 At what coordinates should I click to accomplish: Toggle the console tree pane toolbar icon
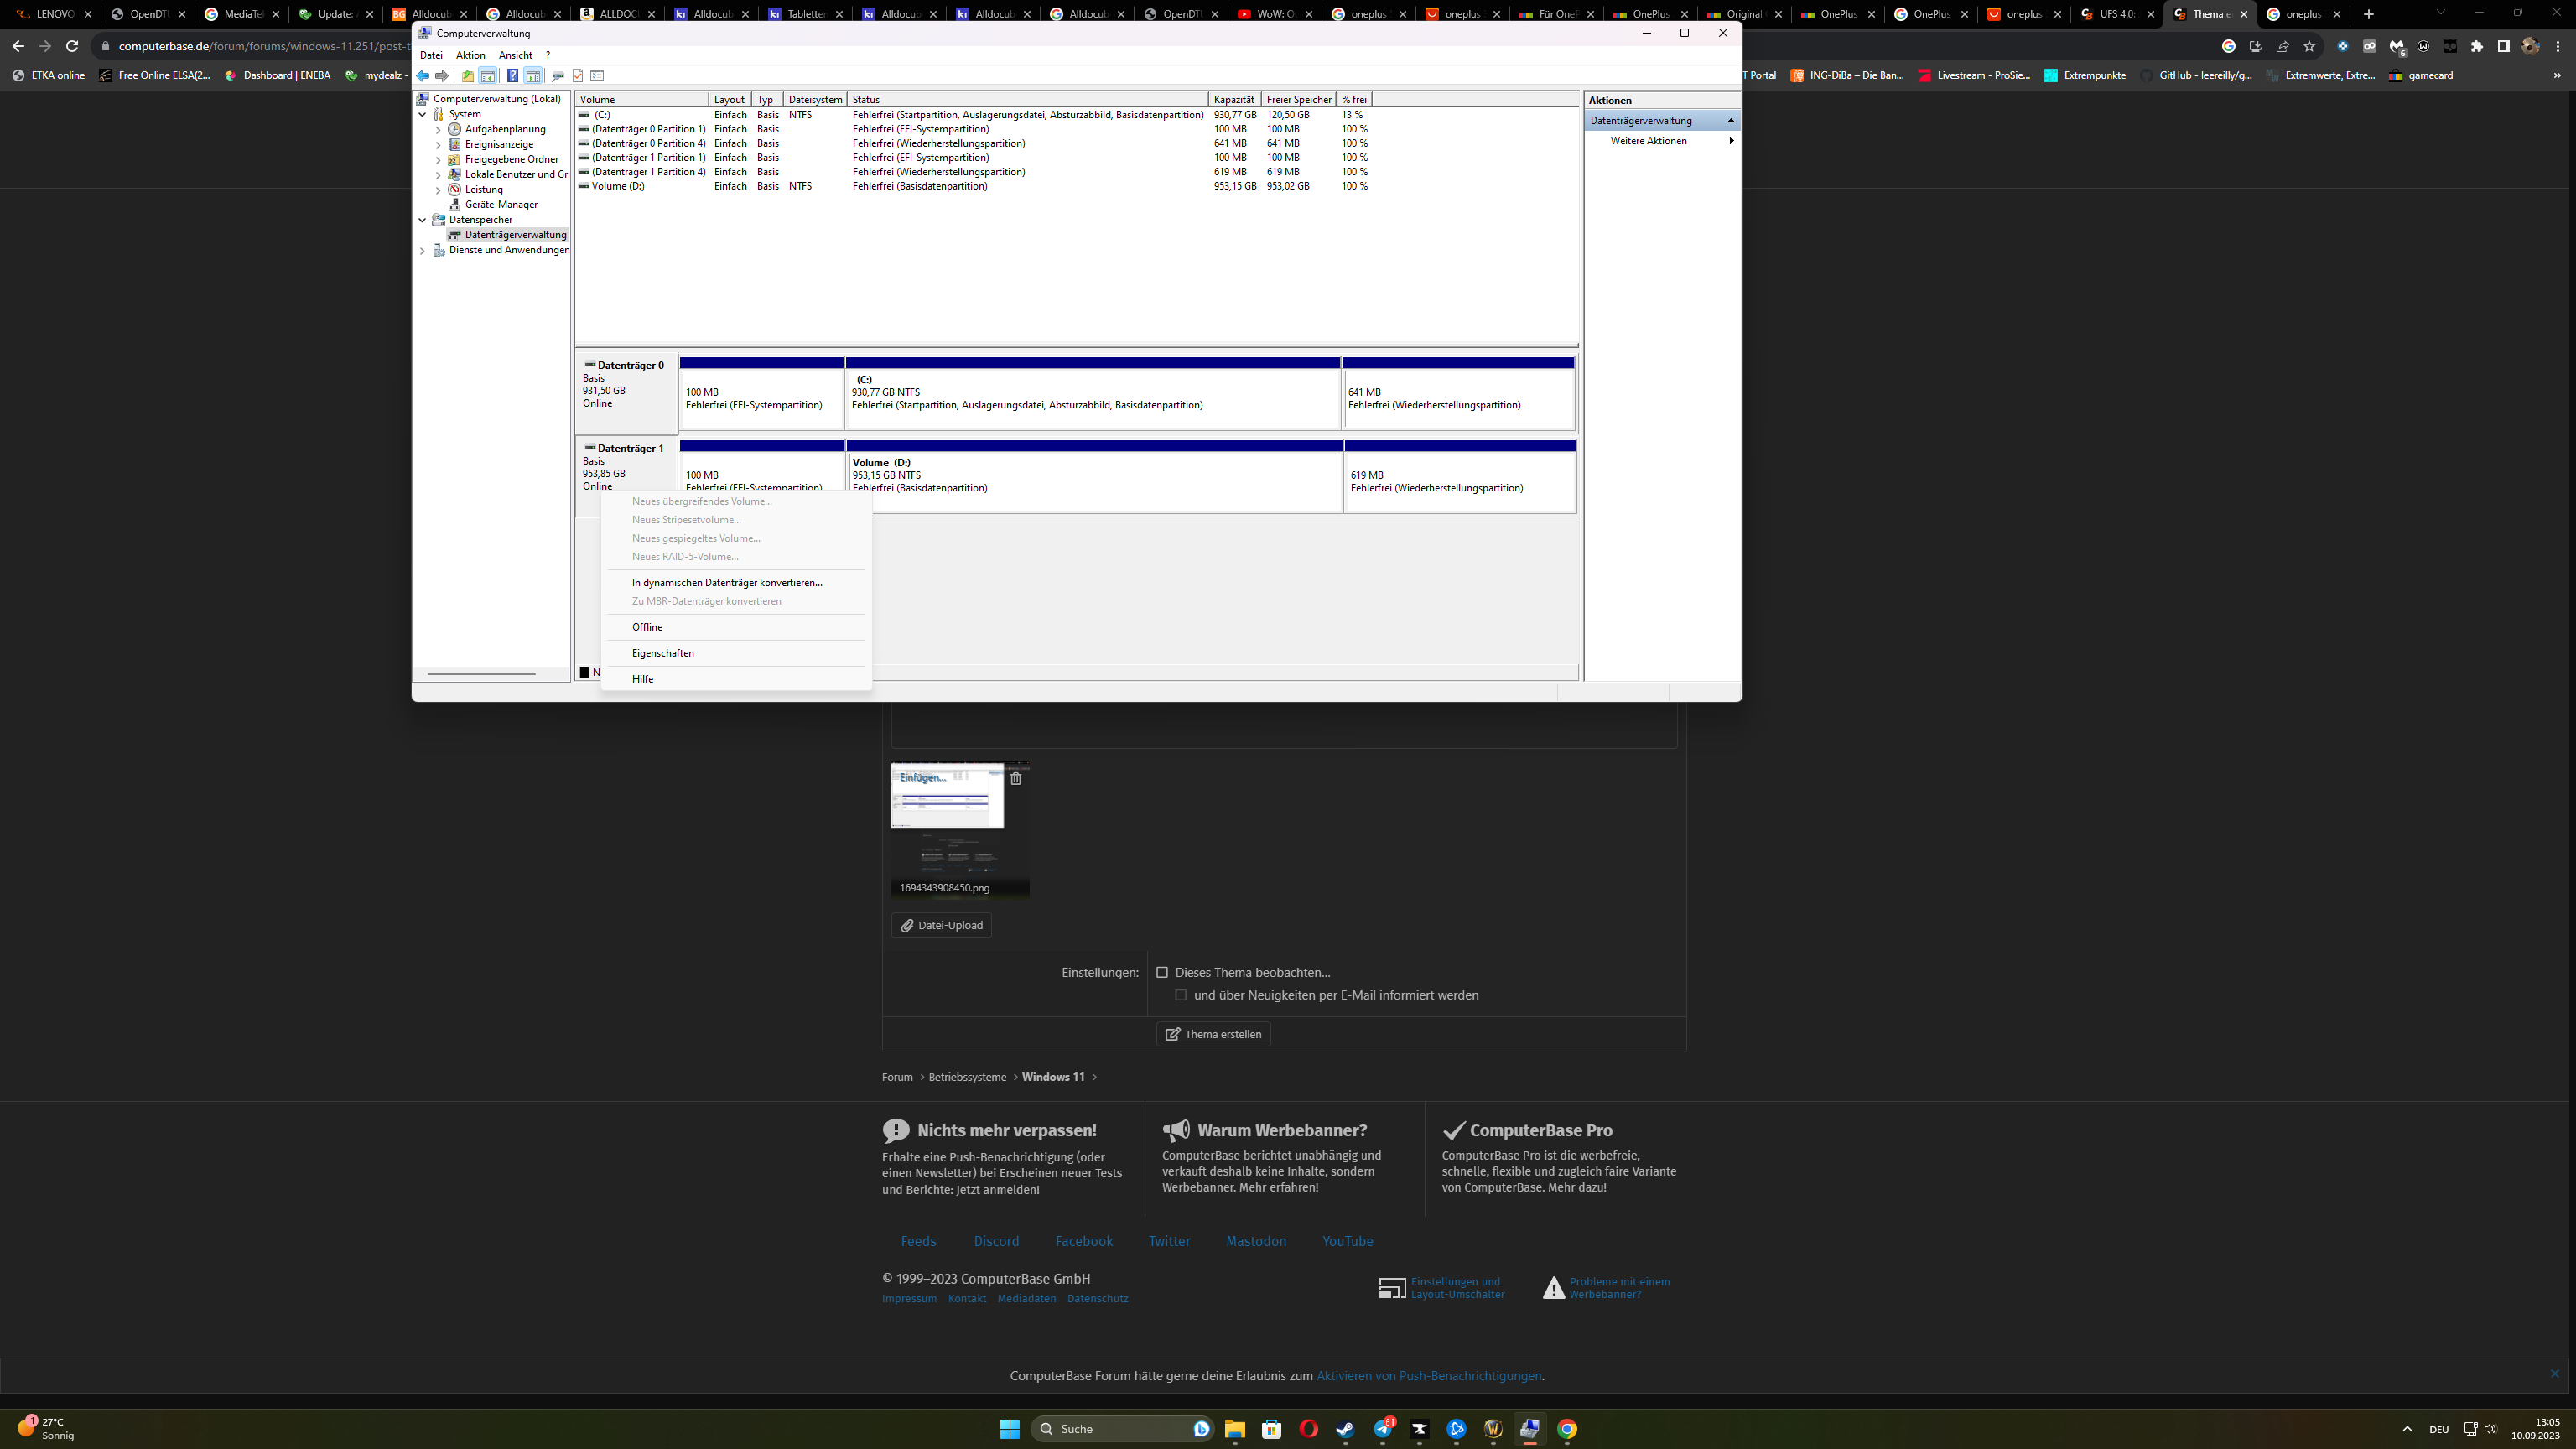[488, 76]
